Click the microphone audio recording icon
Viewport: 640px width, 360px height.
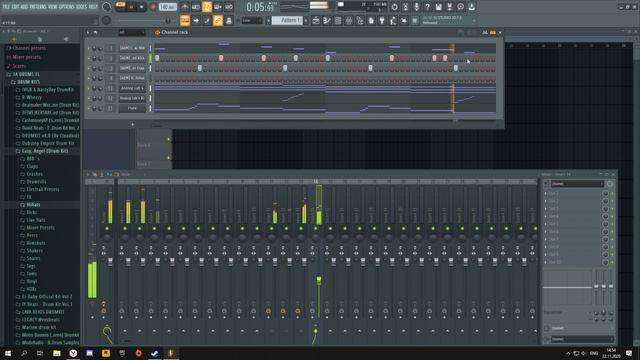coord(416,7)
